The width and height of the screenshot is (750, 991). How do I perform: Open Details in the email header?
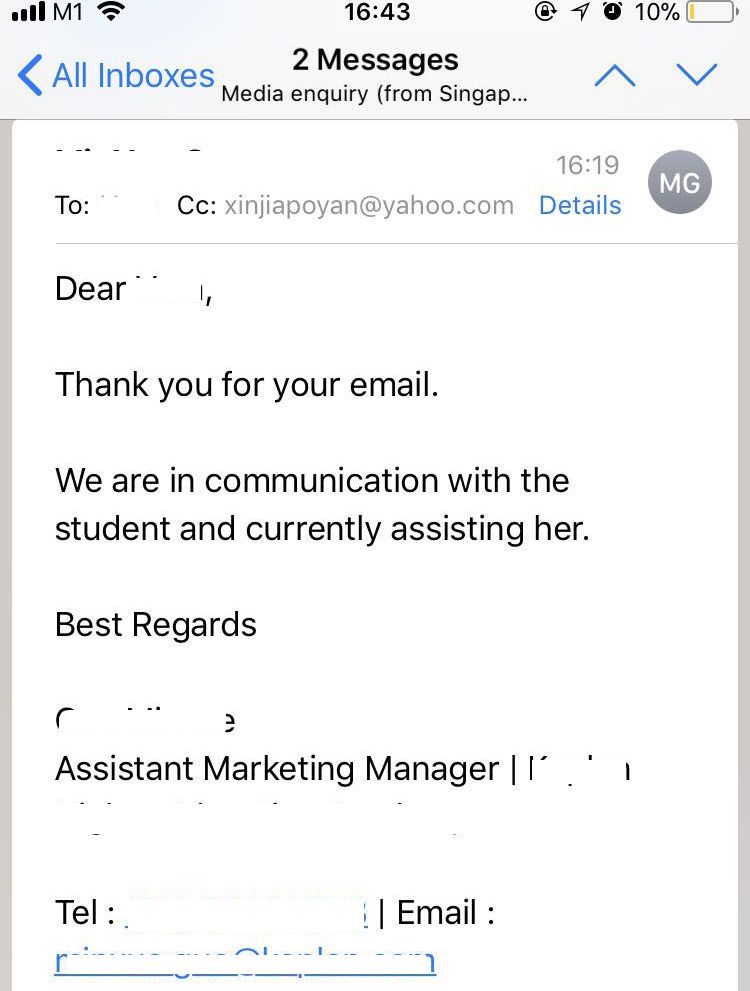(x=580, y=205)
